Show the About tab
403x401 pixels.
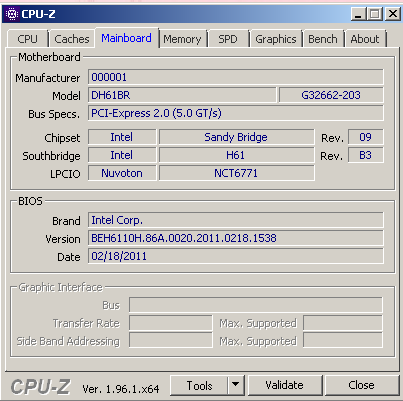click(365, 39)
